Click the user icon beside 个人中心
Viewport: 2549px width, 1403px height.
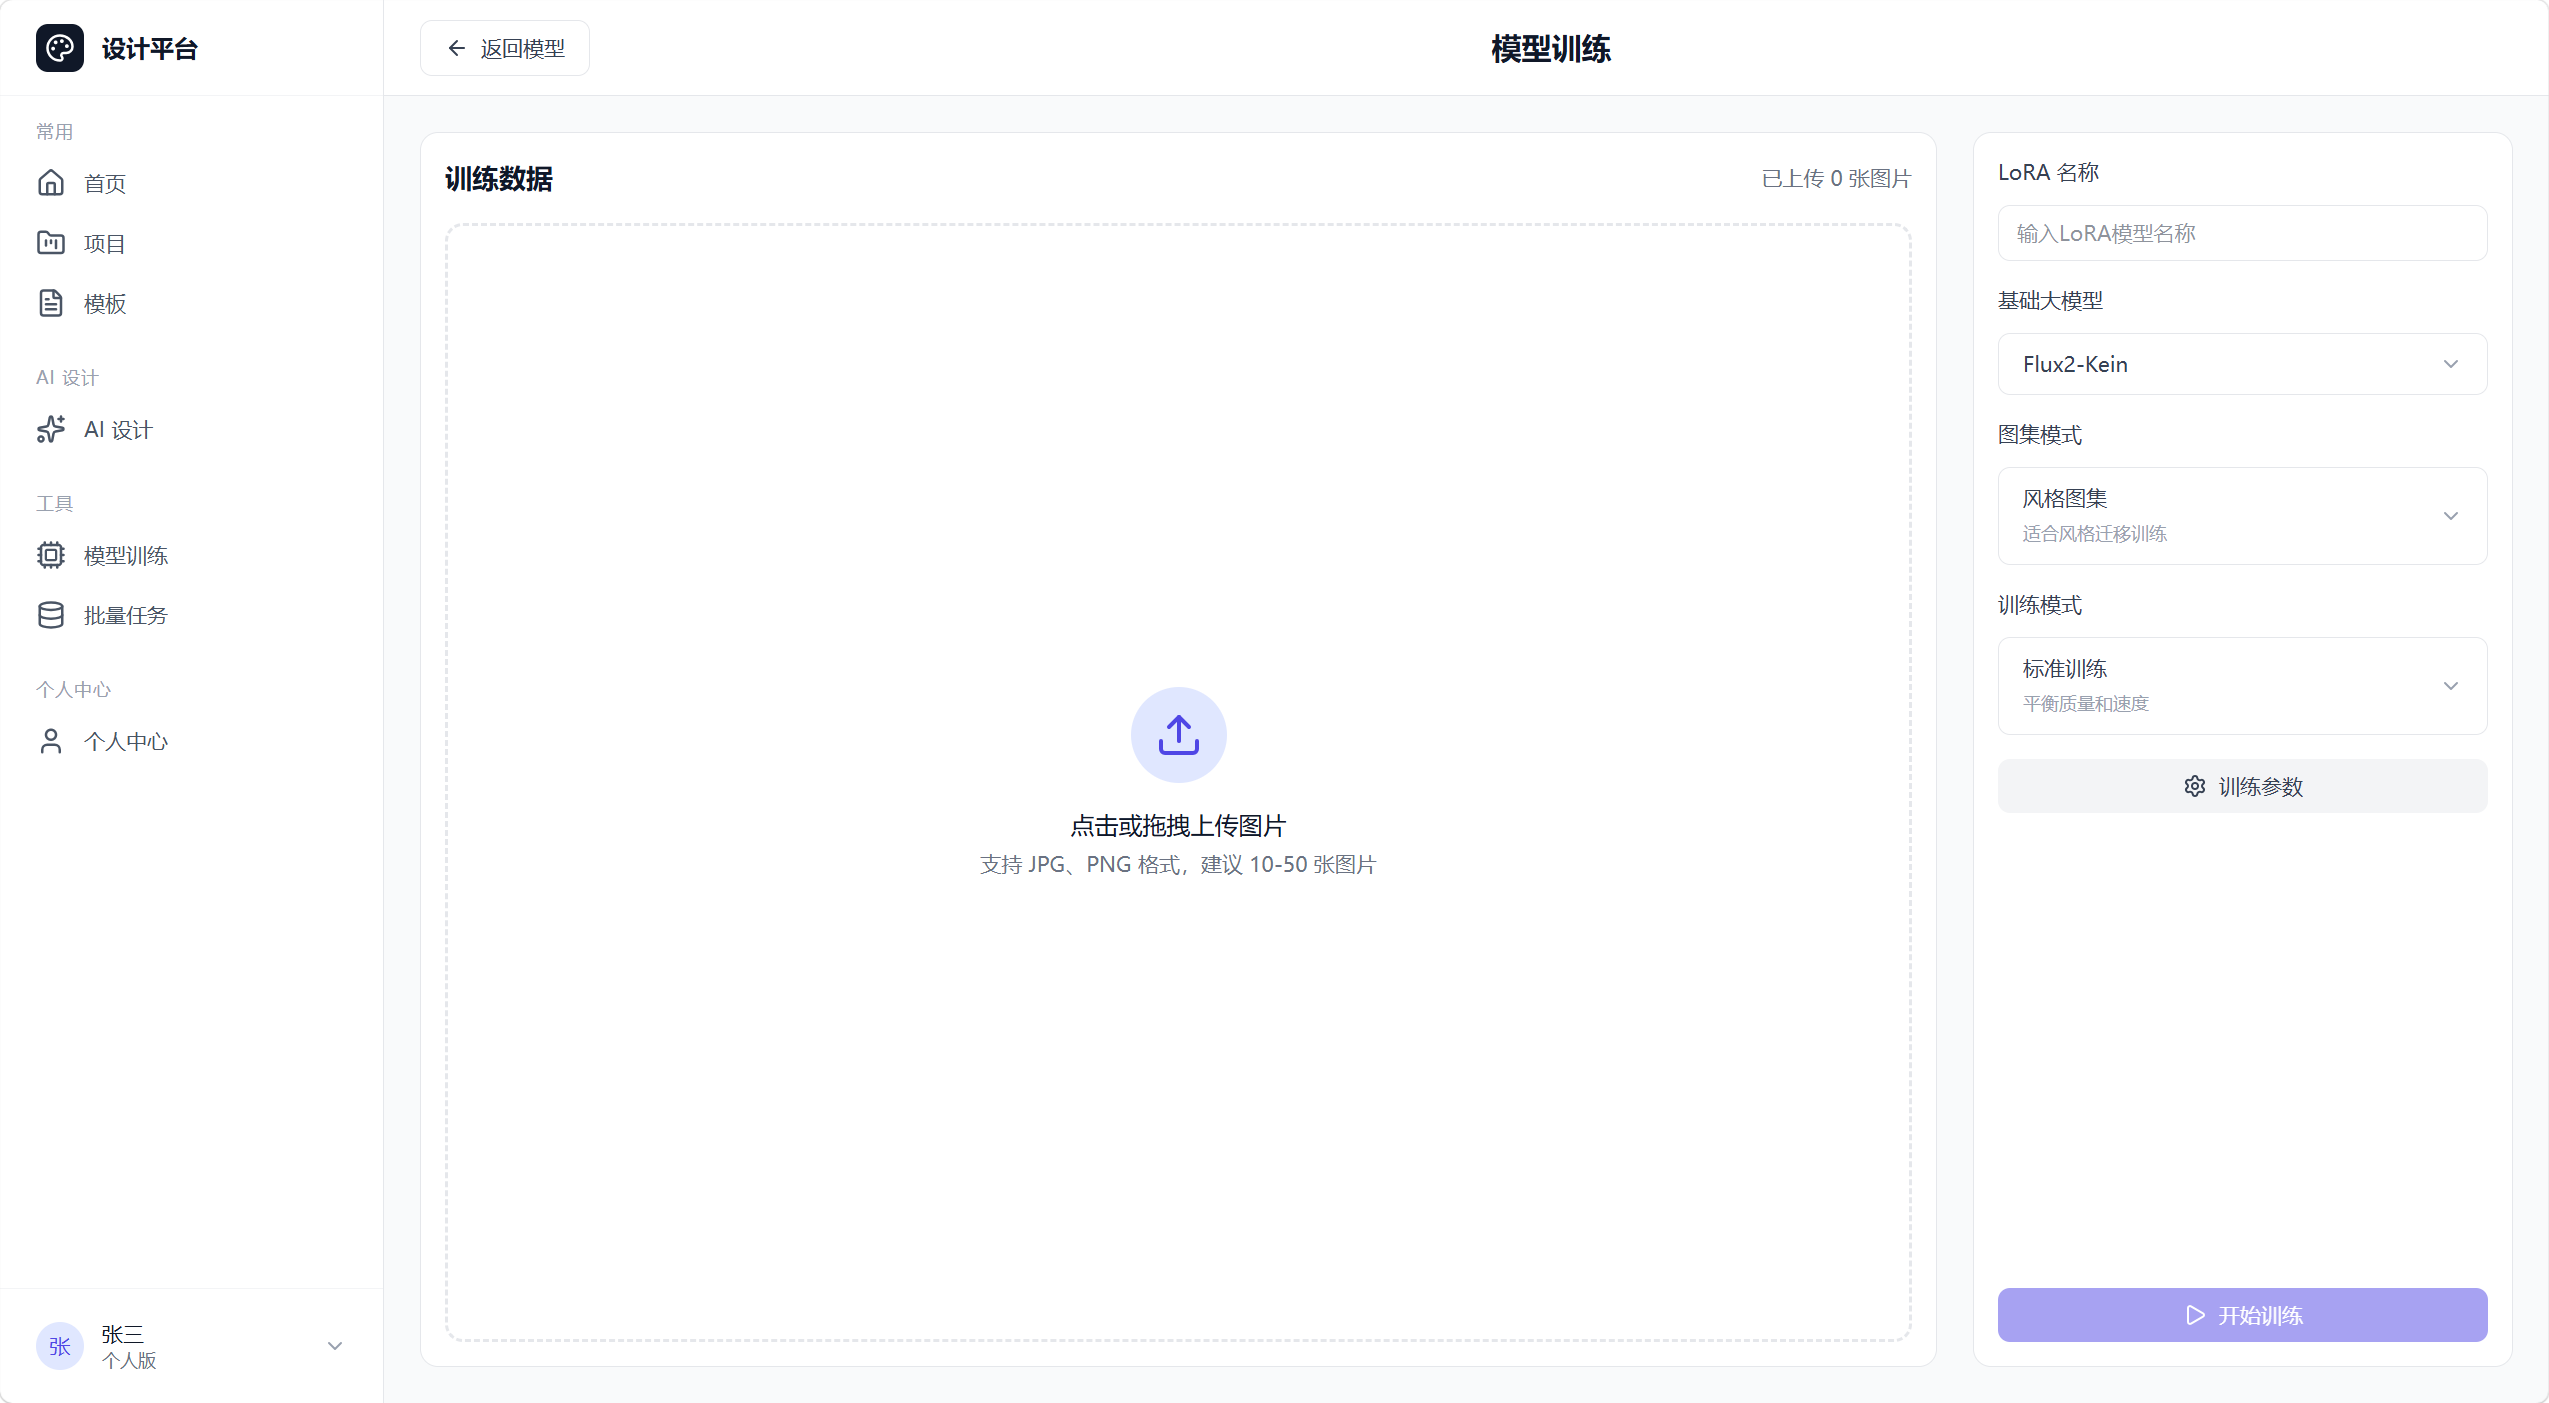[51, 741]
